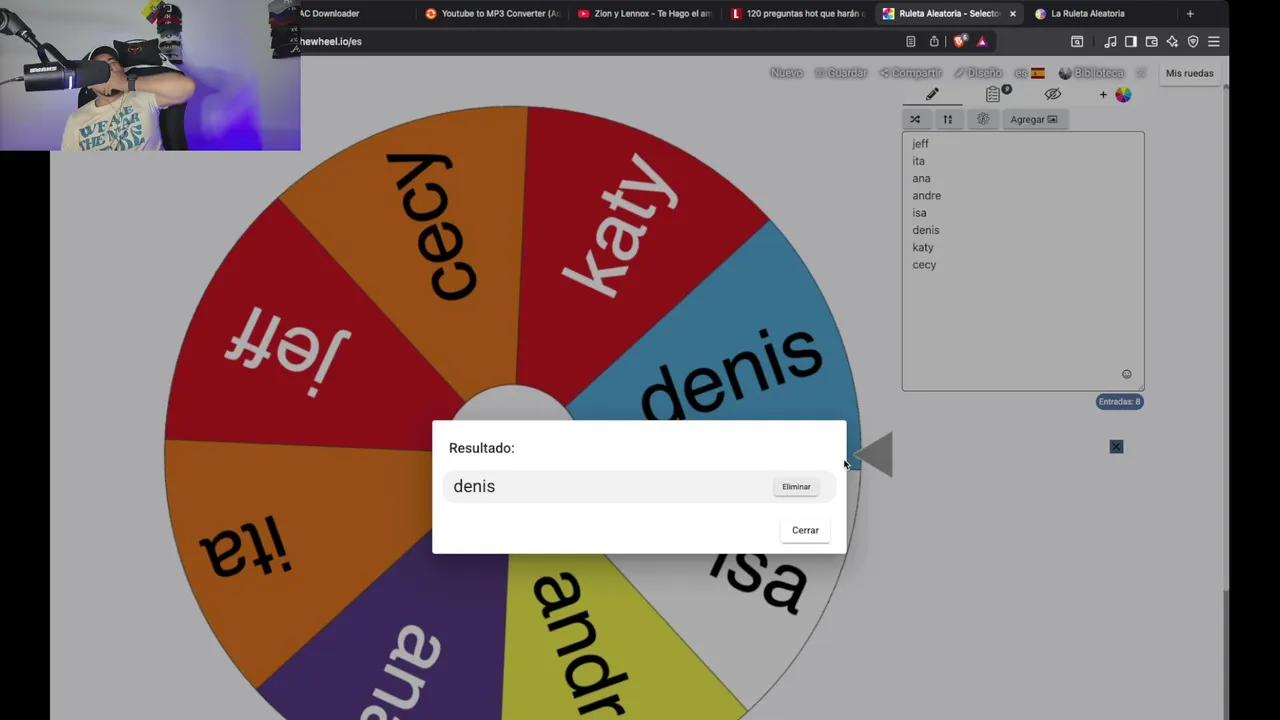Select the result text 'denis' in dialog
This screenshot has height=720, width=1280.
(474, 486)
